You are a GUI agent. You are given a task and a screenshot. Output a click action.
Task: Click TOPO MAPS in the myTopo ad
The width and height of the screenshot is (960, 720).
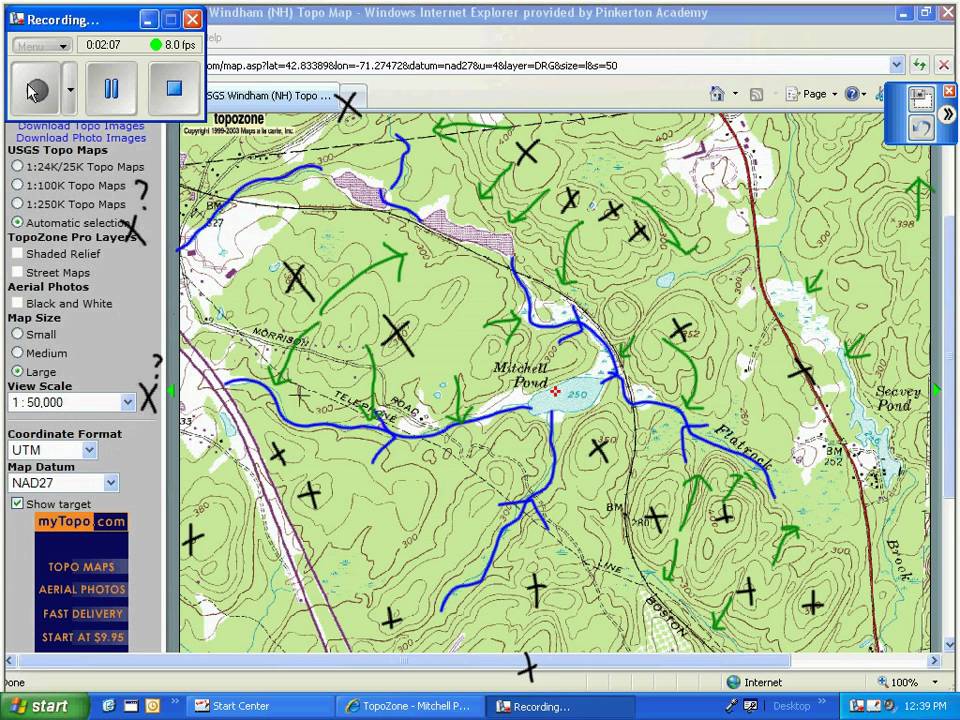pyautogui.click(x=81, y=567)
